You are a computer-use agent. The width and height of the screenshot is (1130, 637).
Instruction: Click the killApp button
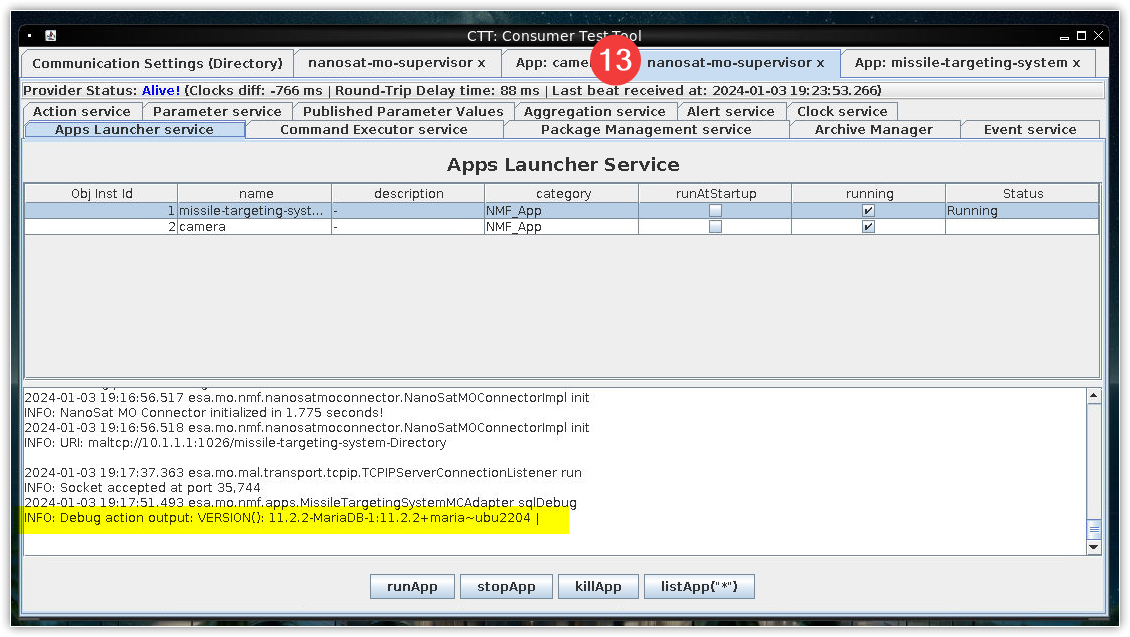pos(598,587)
